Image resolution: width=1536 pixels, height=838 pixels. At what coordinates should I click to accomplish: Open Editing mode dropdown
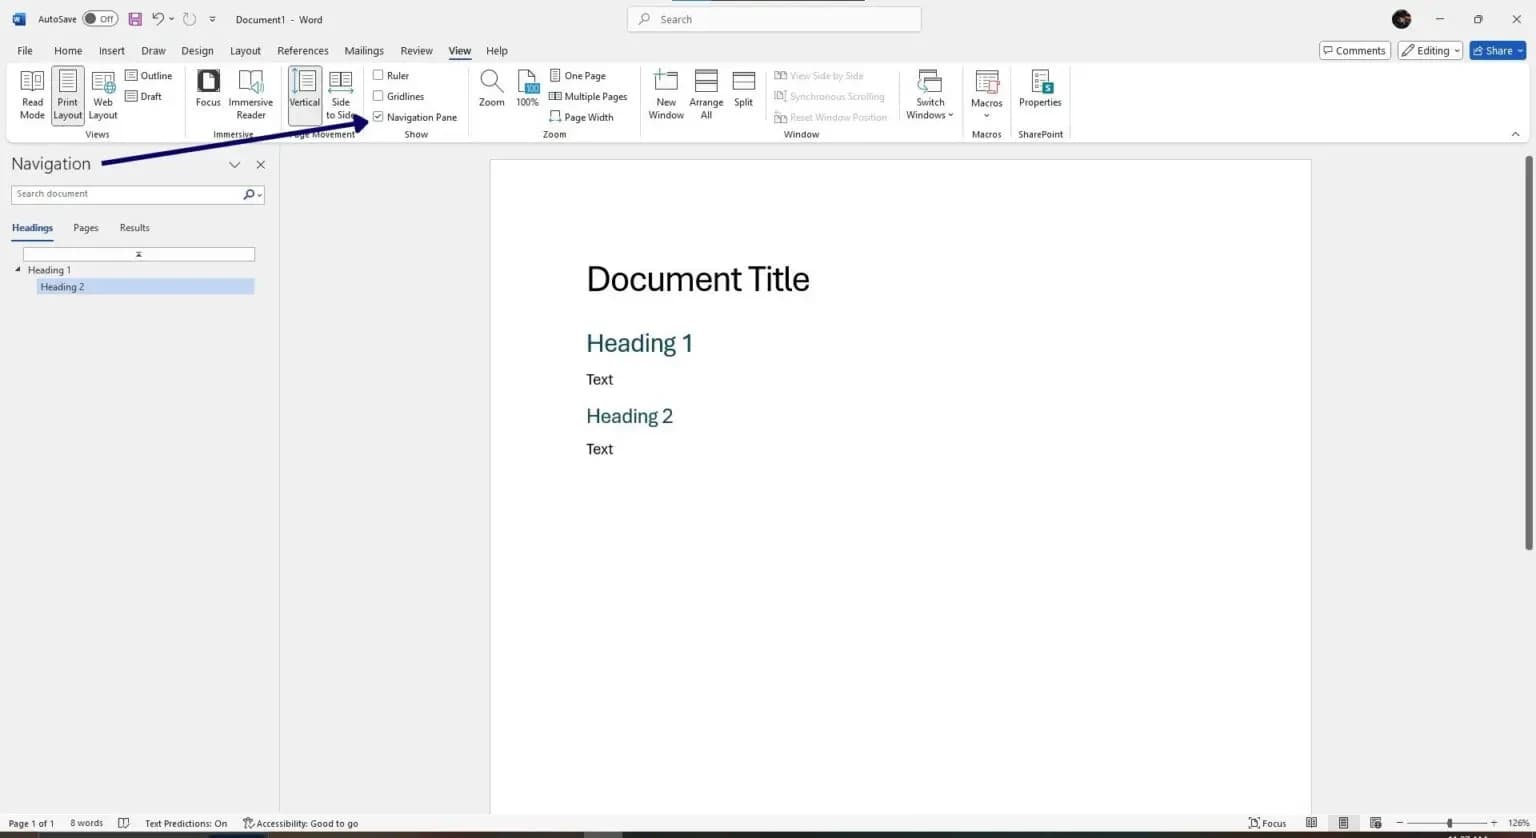pyautogui.click(x=1430, y=50)
